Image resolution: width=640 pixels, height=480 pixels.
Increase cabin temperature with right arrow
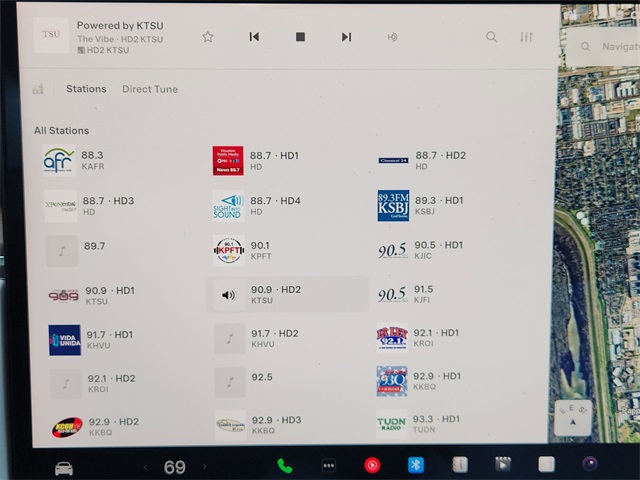[204, 467]
